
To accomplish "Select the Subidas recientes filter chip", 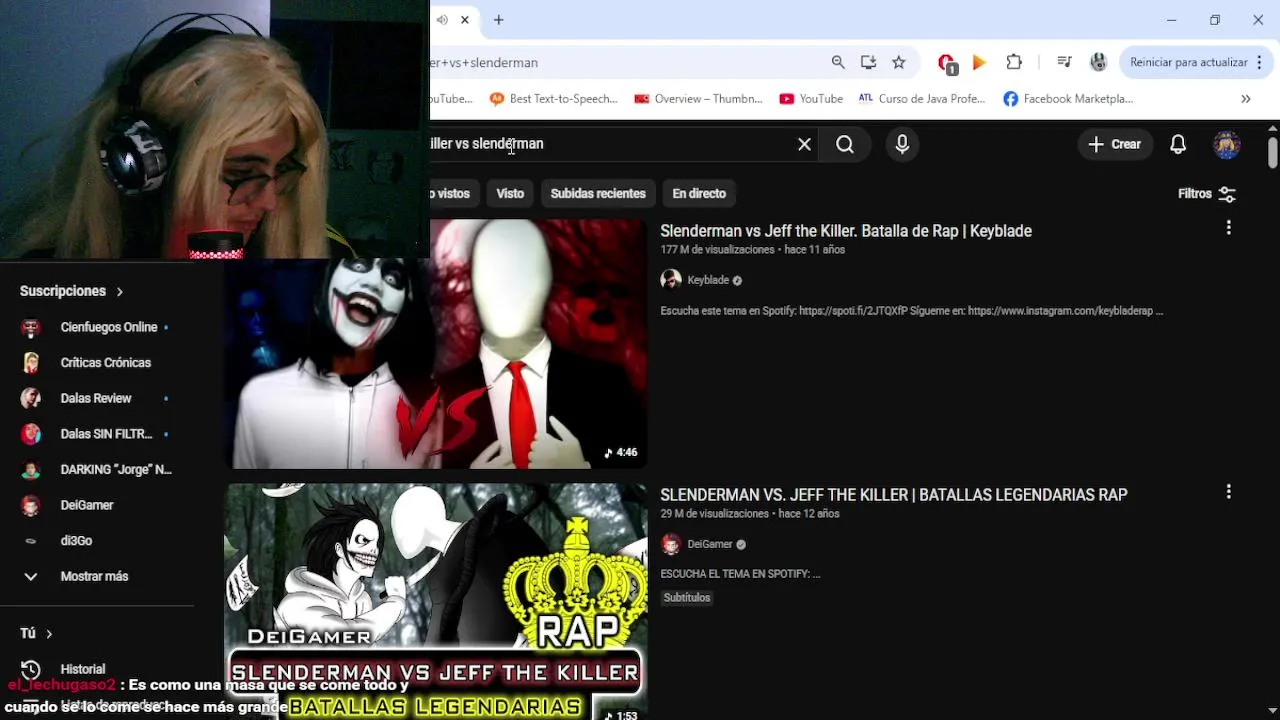I will point(598,193).
